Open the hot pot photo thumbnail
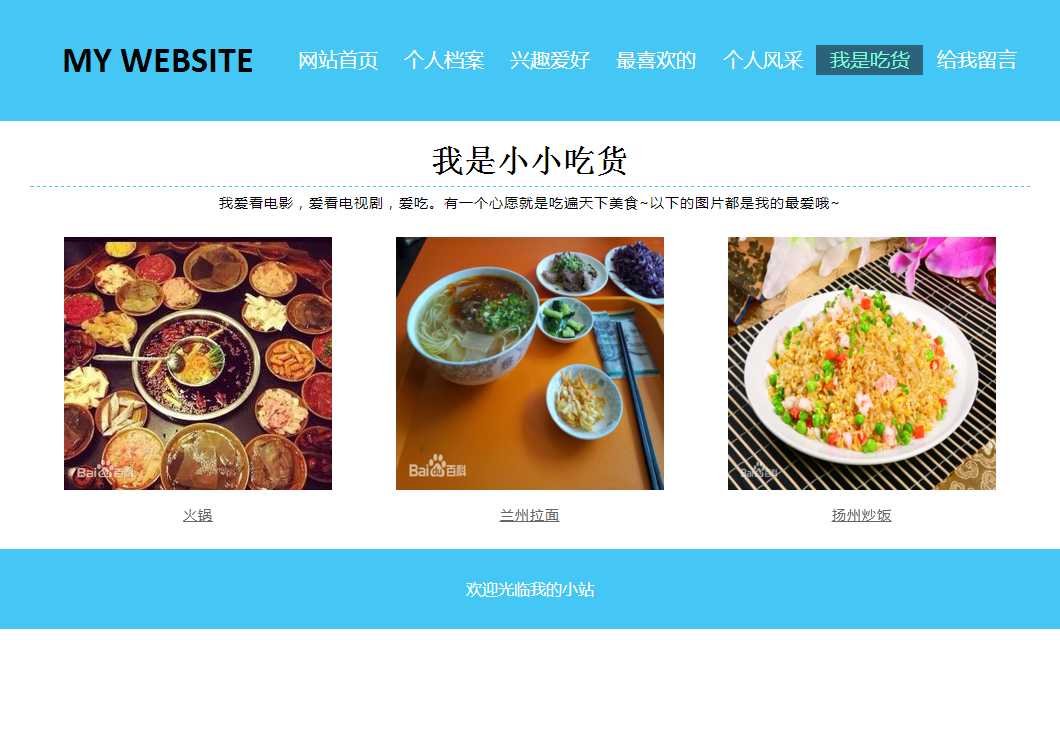This screenshot has height=734, width=1060. (198, 364)
